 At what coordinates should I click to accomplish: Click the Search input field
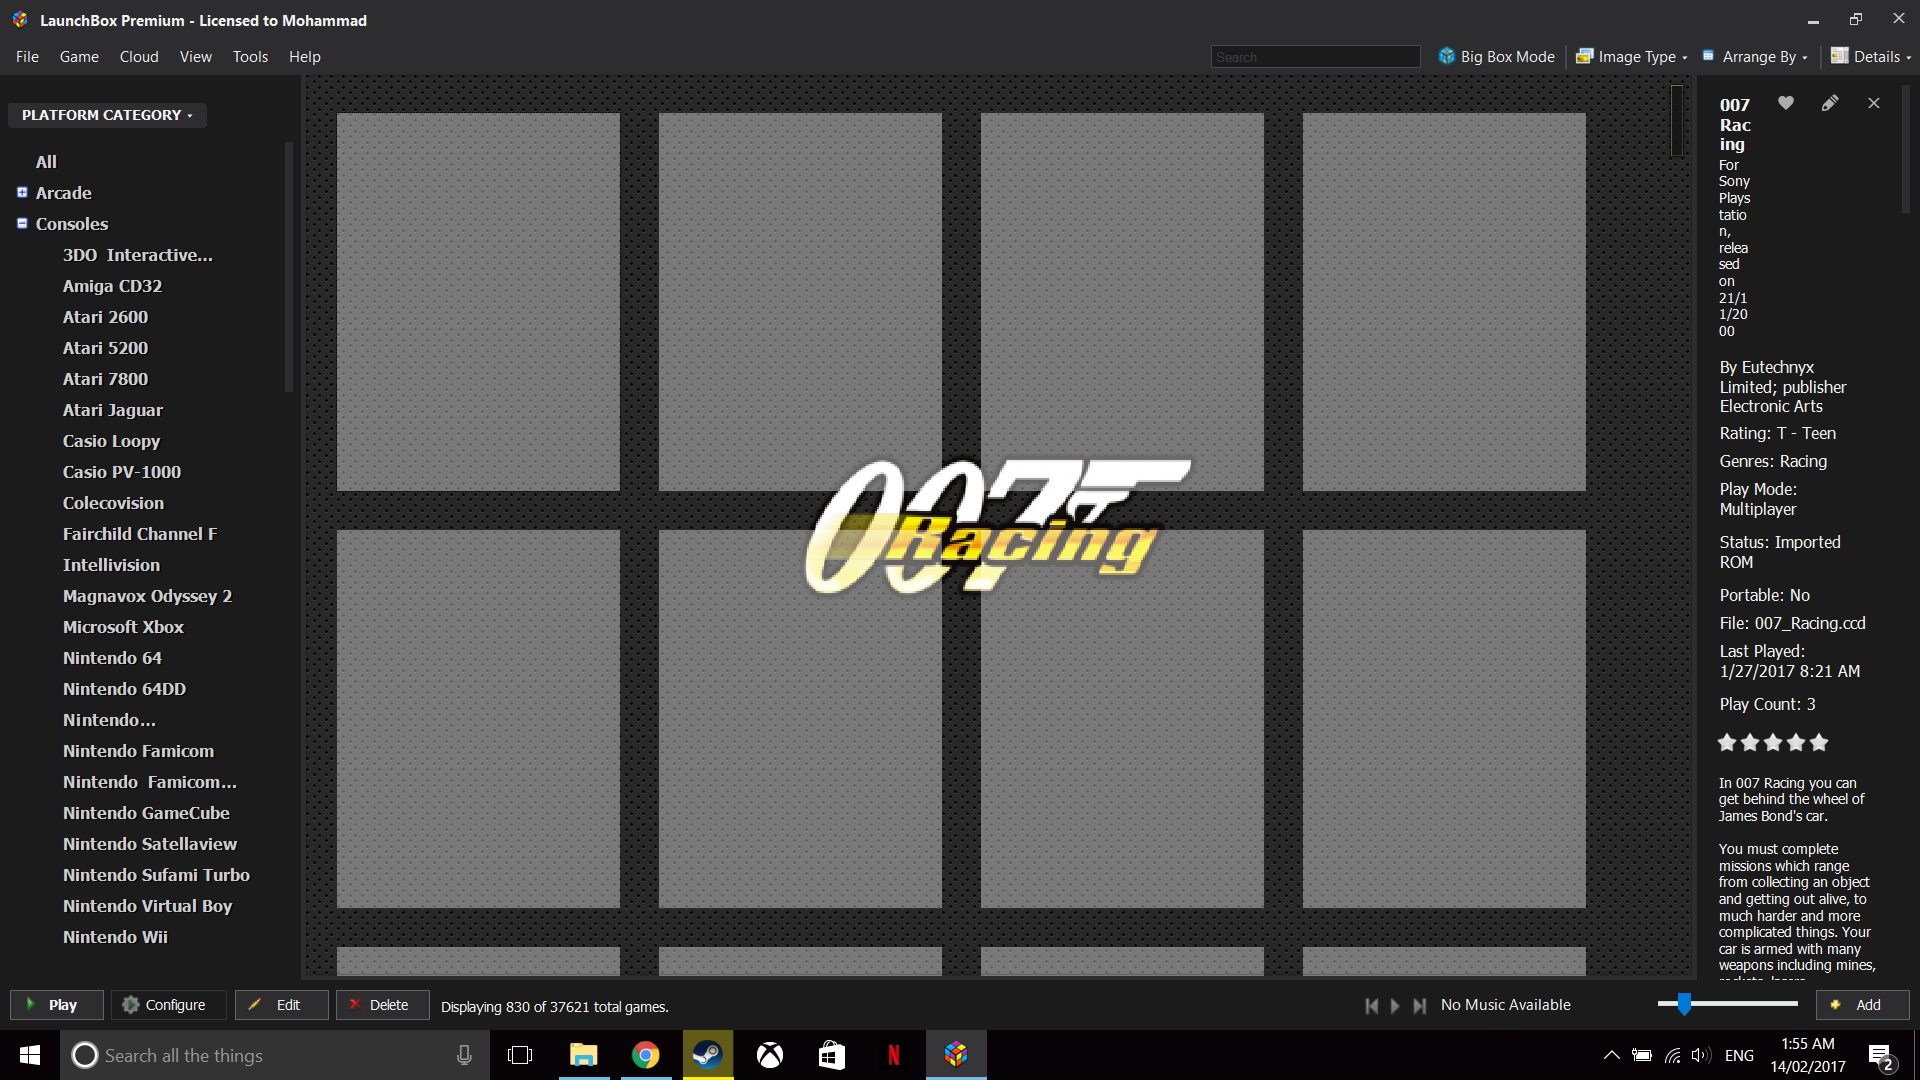coord(1315,57)
